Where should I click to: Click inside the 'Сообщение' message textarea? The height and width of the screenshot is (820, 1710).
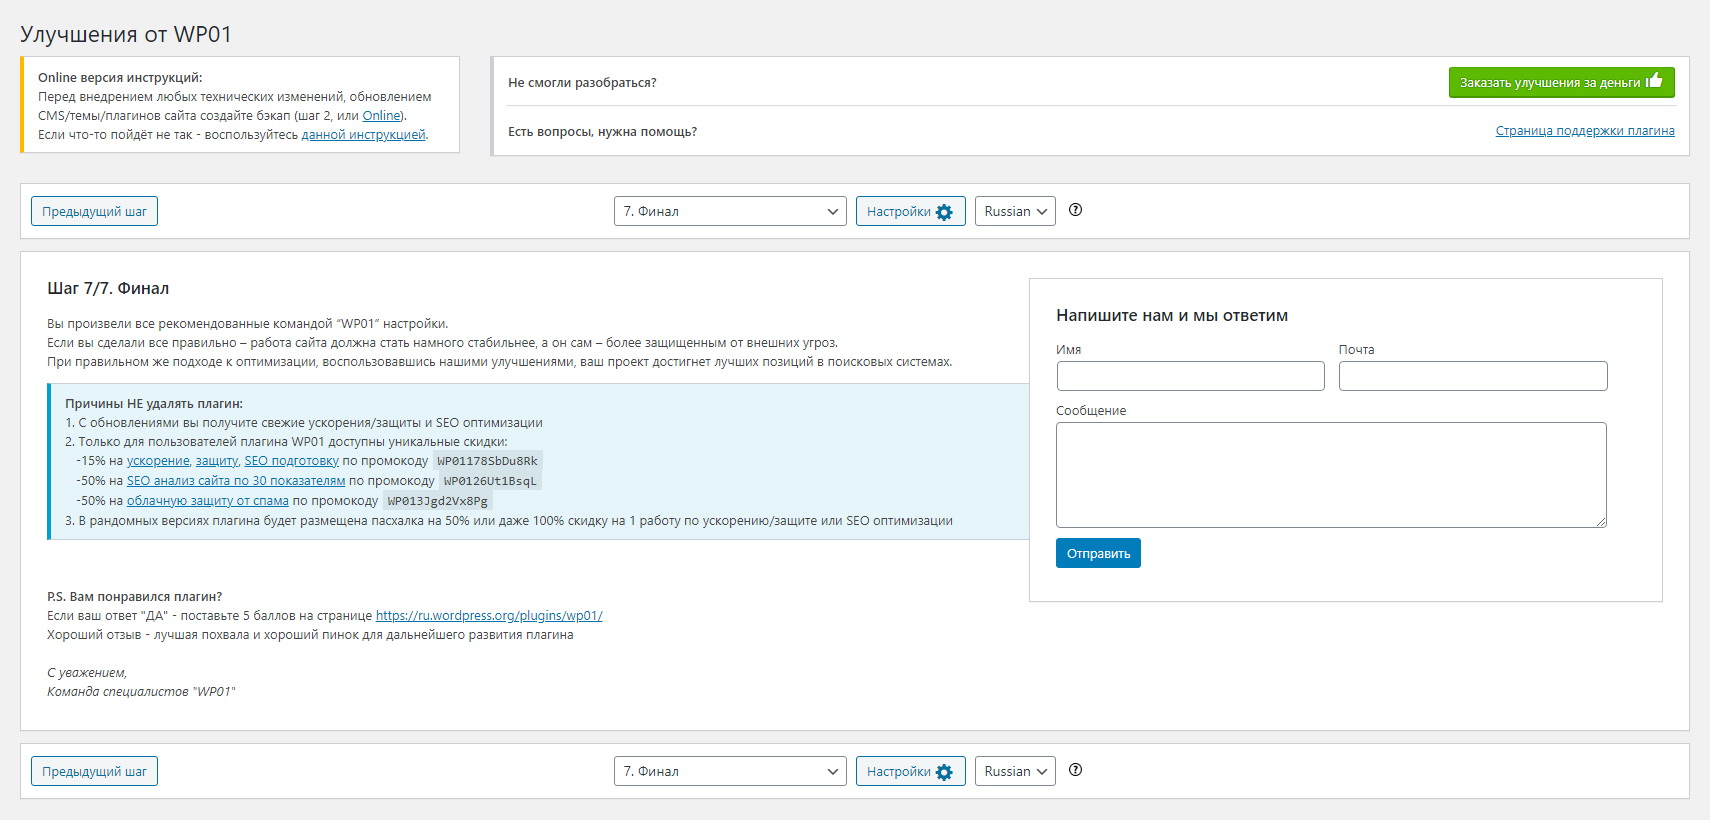pos(1331,475)
